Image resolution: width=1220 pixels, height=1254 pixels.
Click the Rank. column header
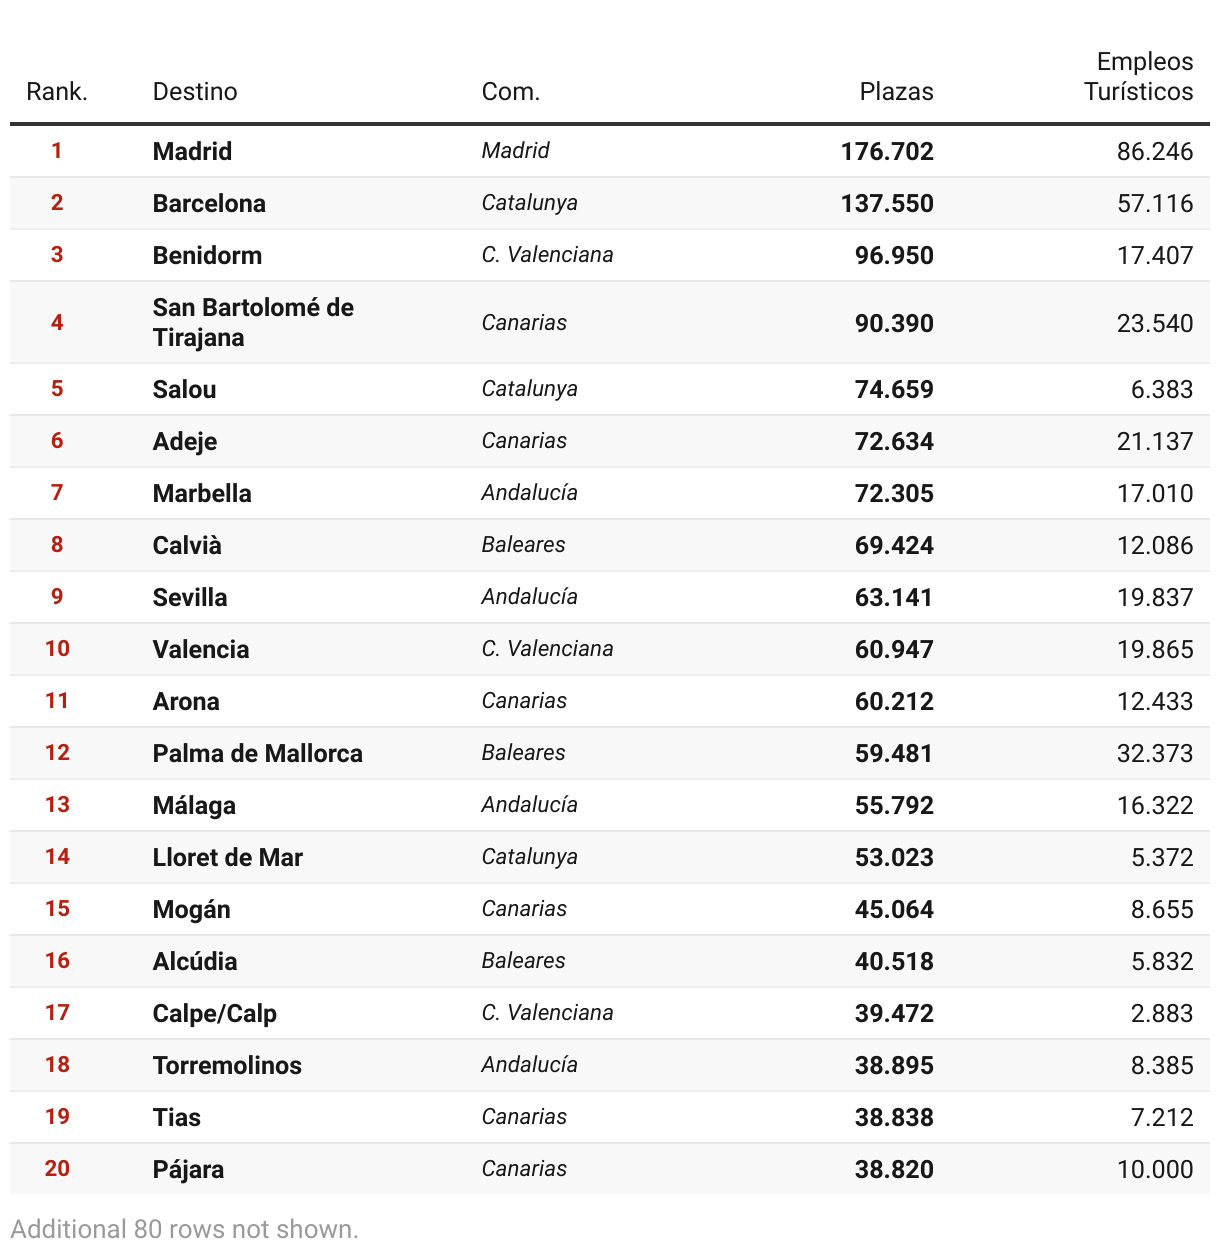click(57, 92)
